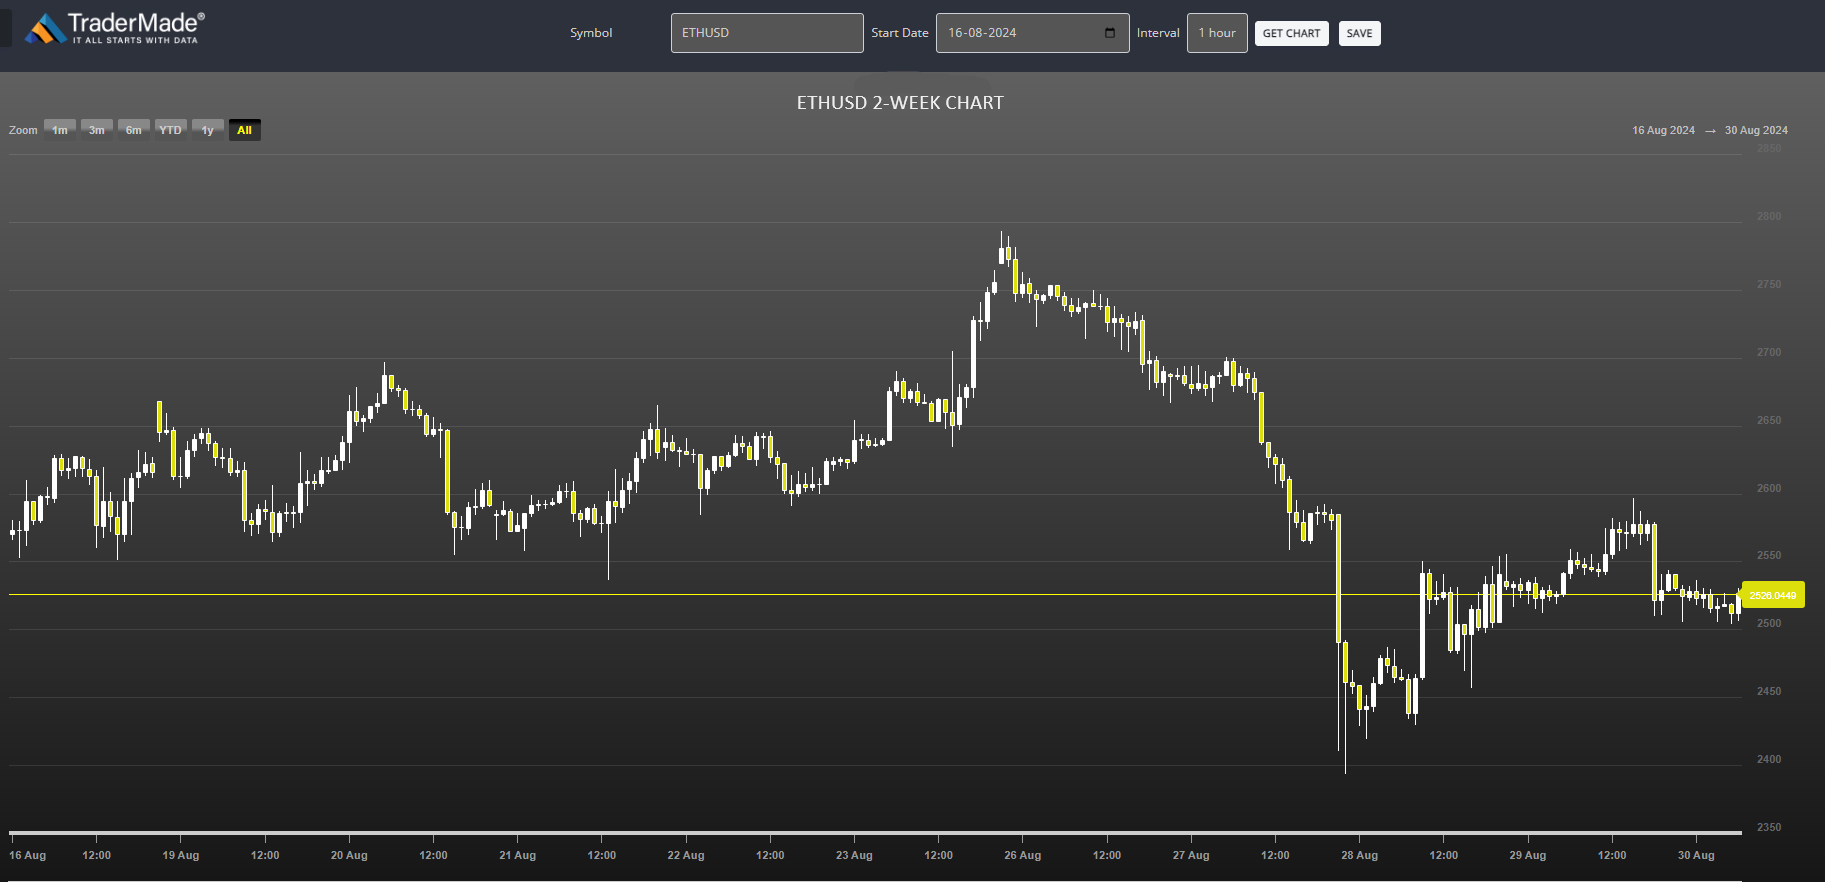Click the Interval label
Image resolution: width=1825 pixels, height=882 pixels.
coord(1158,33)
